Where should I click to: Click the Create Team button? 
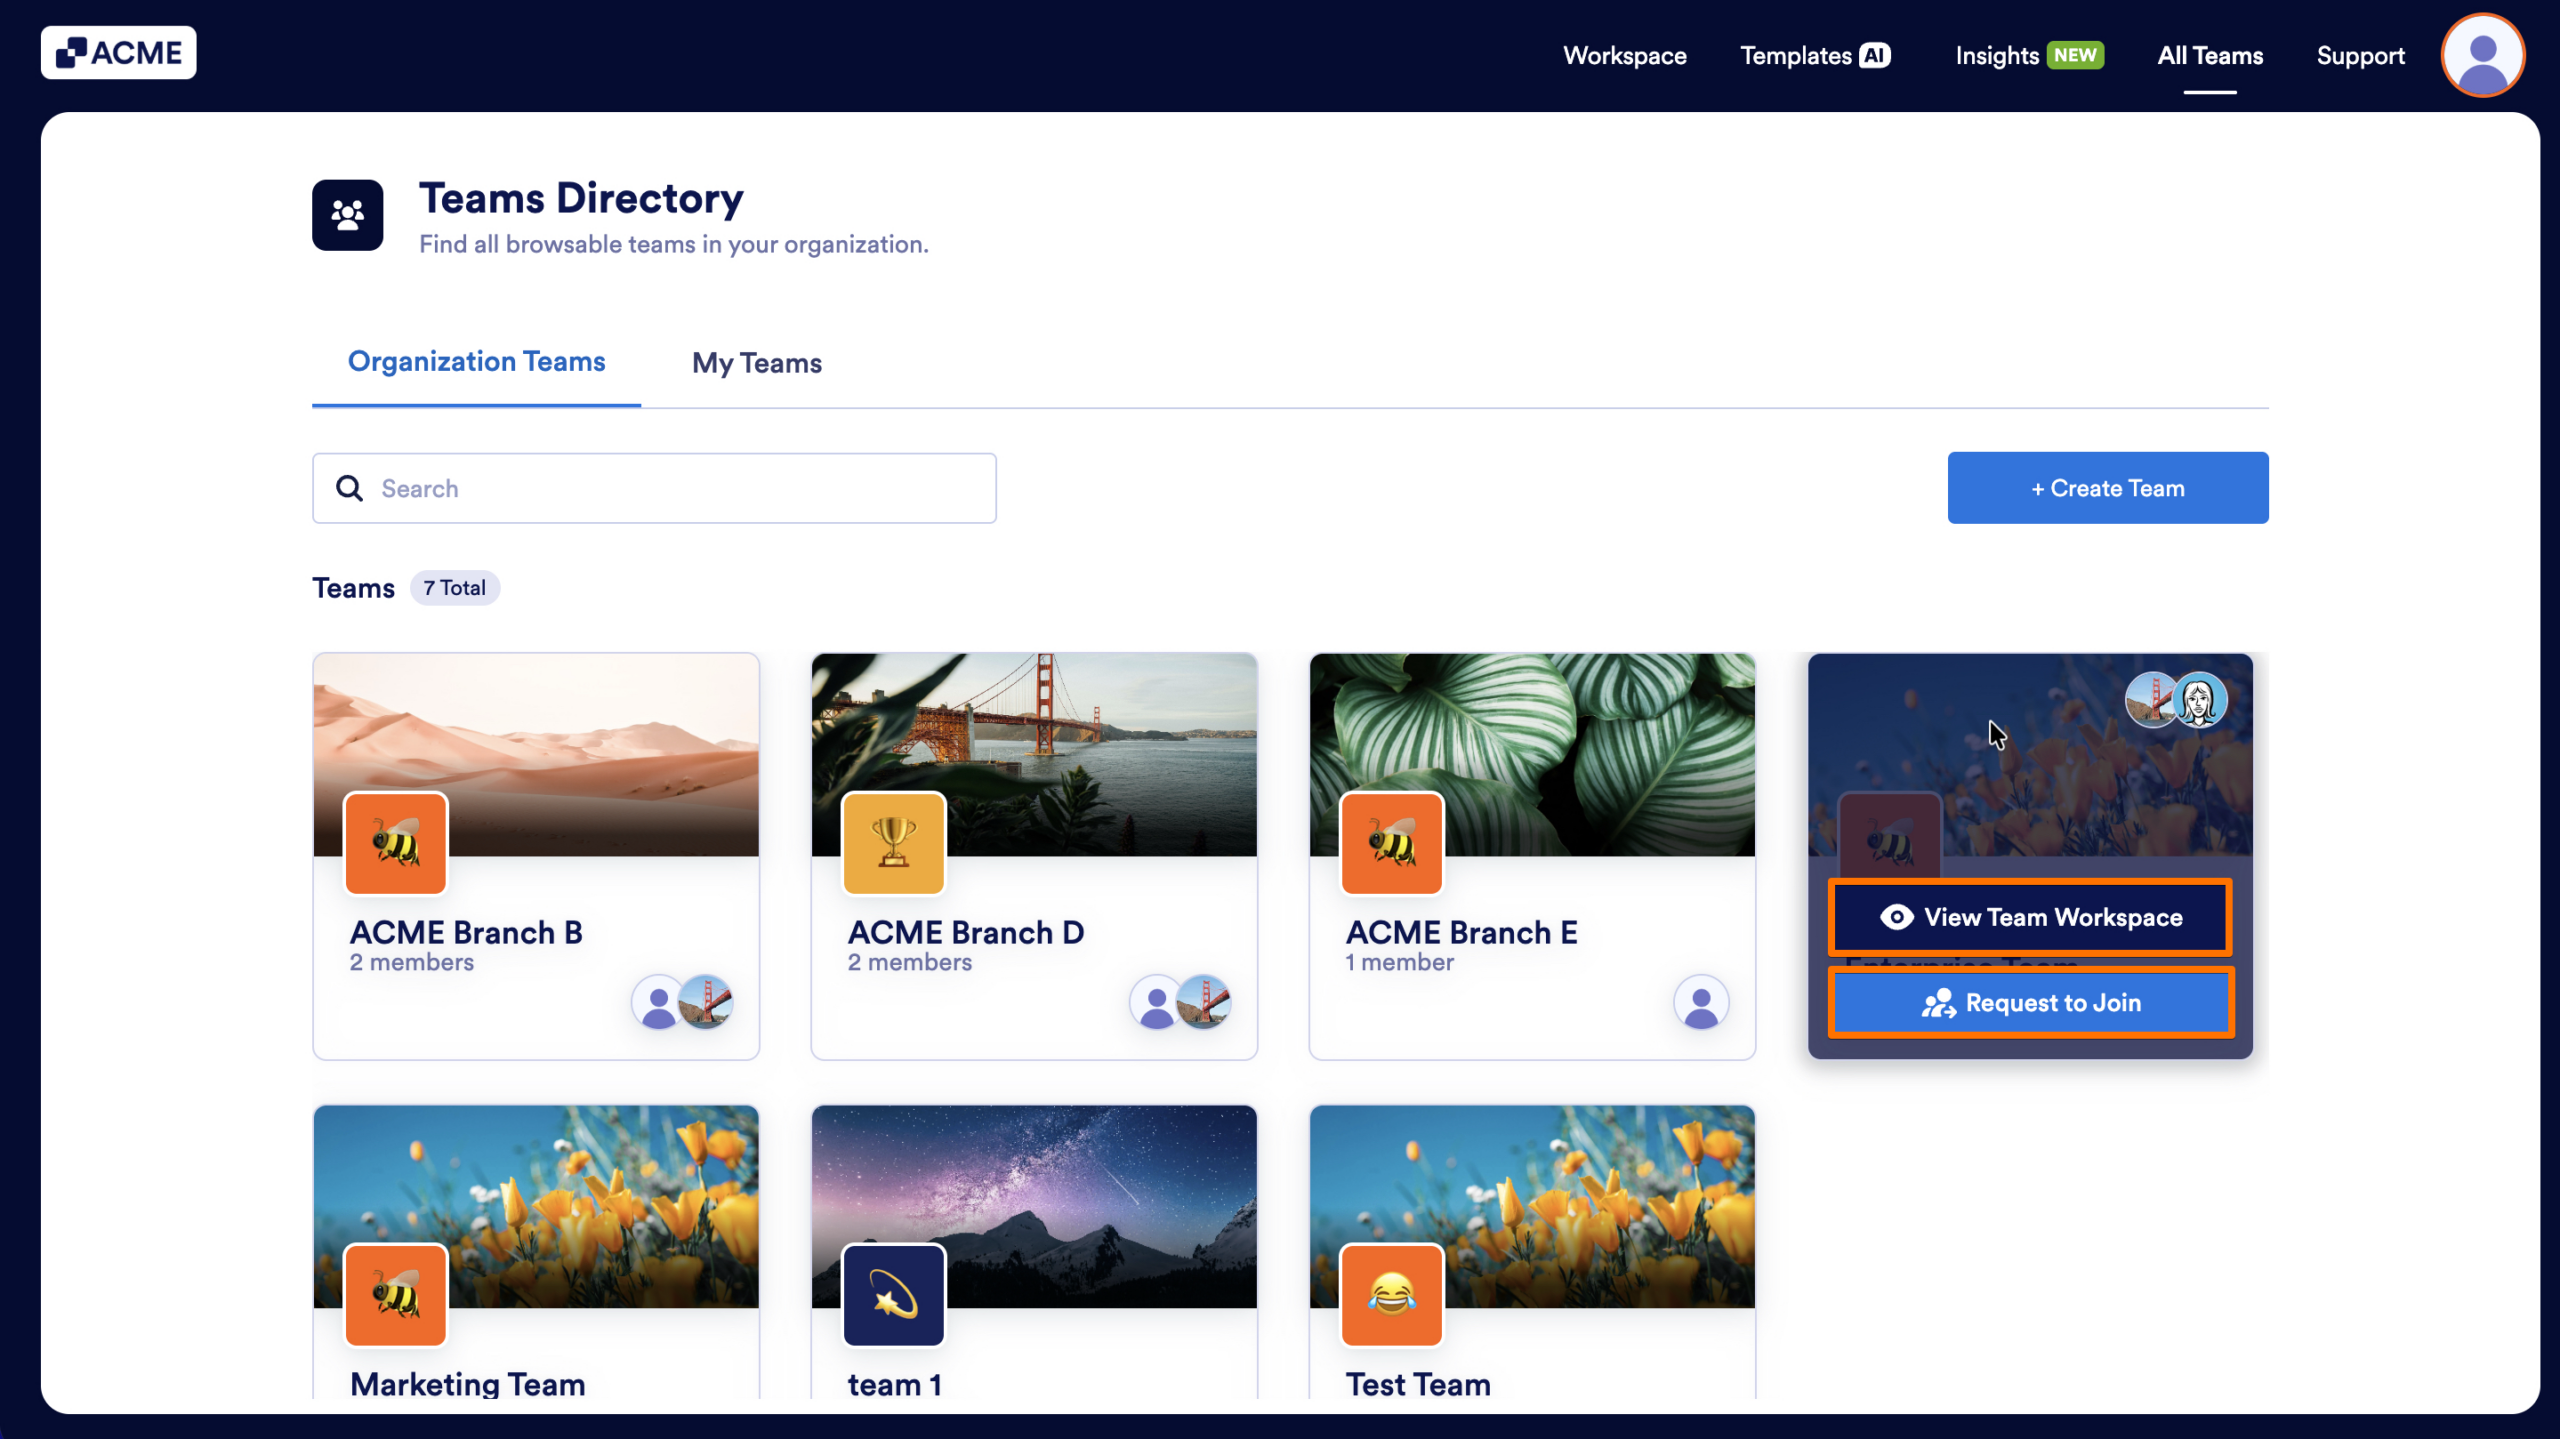click(x=2107, y=488)
